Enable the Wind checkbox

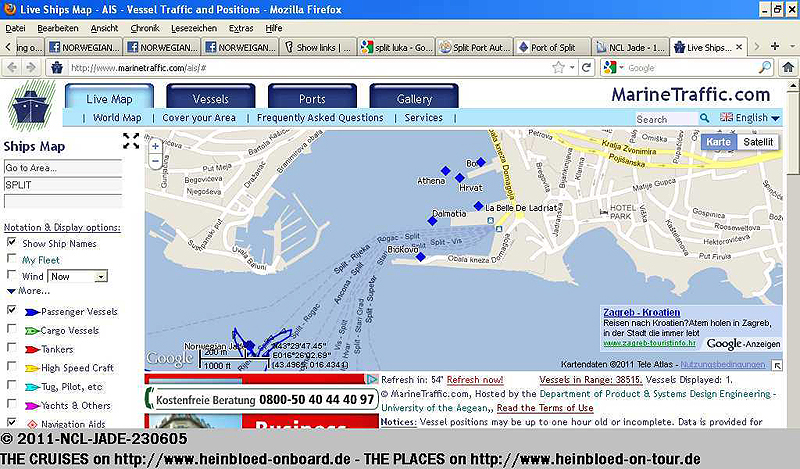[11, 275]
